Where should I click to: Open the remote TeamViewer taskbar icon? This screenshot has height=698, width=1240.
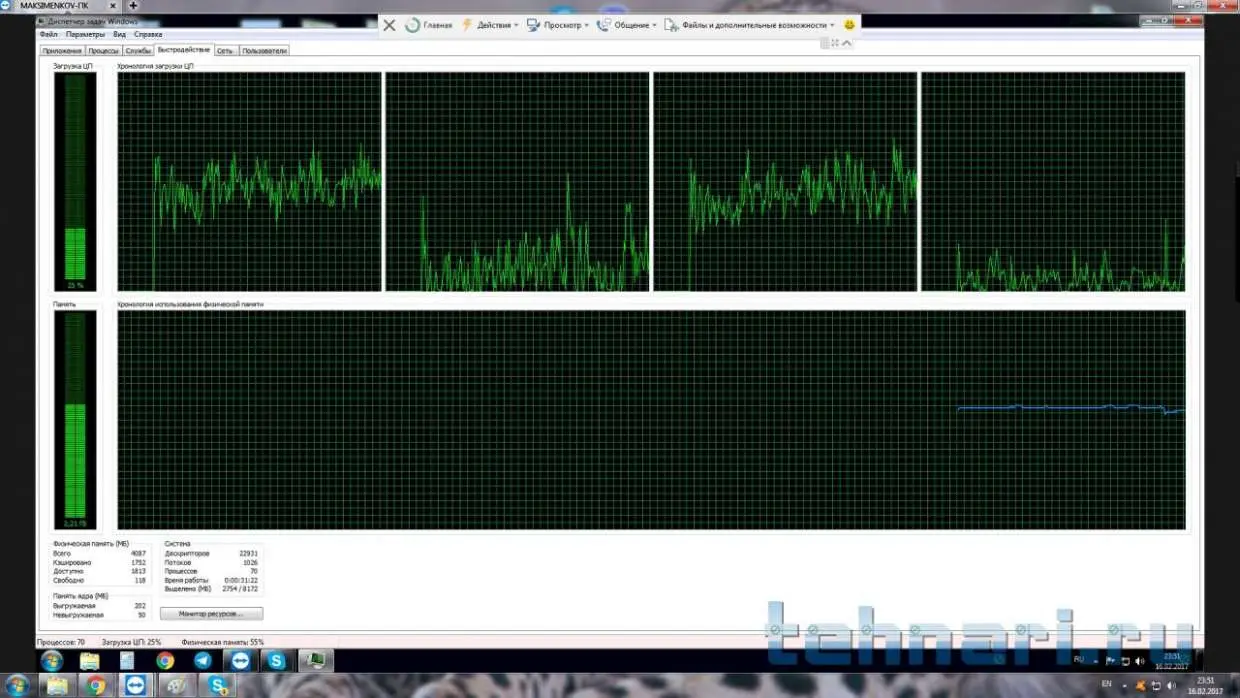click(240, 660)
